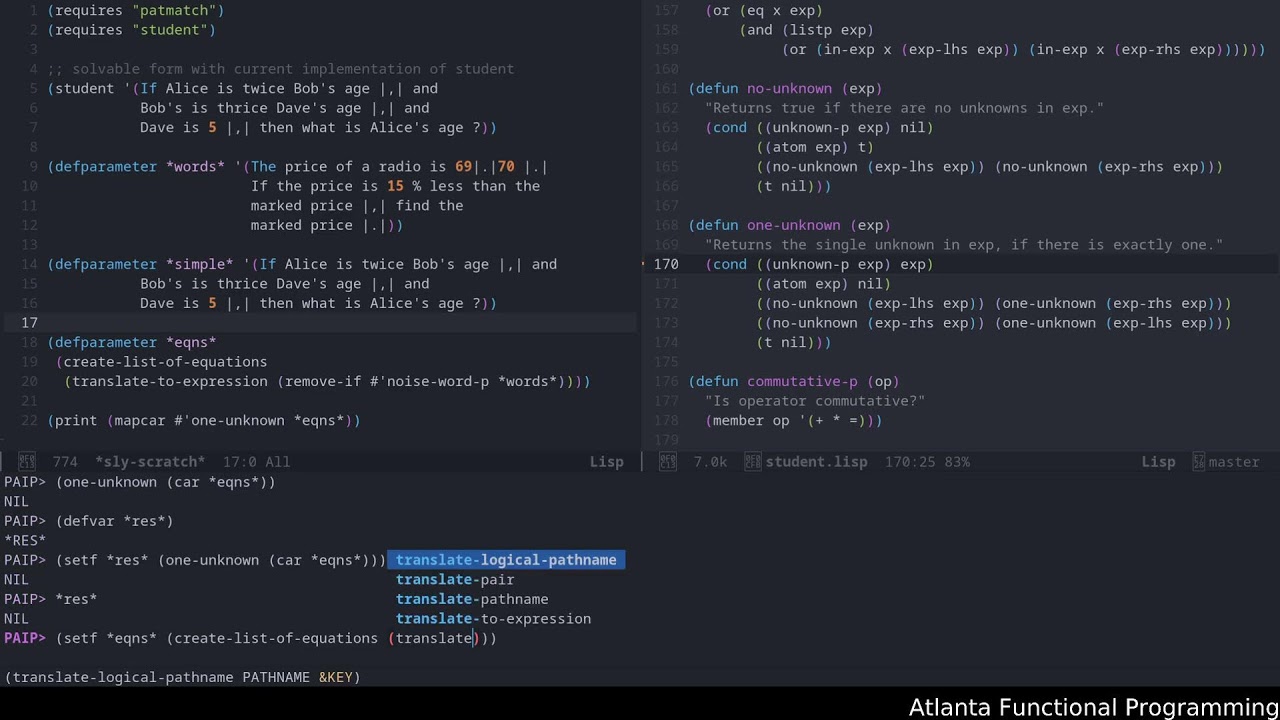1280x720 pixels.
Task: Click *simple* in the defparameter form
Action: 200,264
